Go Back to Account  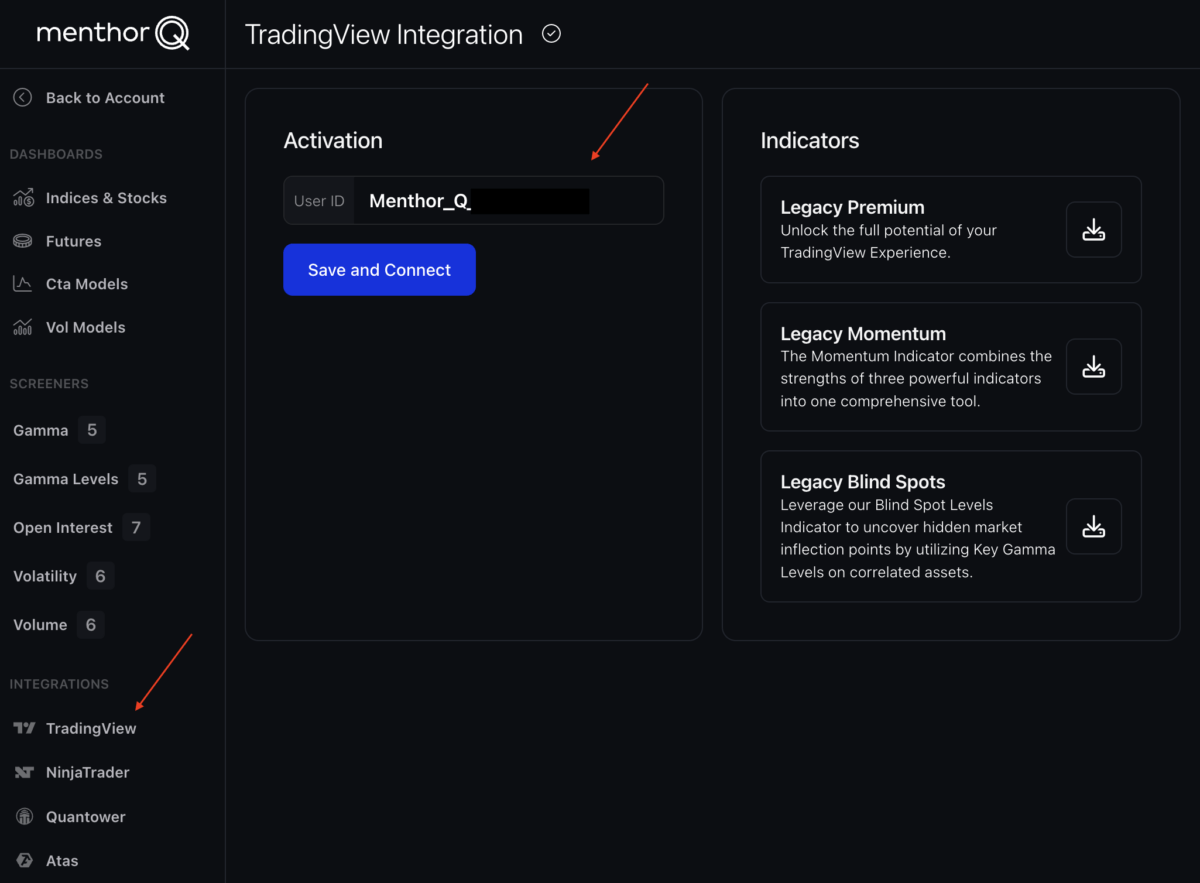[105, 97]
